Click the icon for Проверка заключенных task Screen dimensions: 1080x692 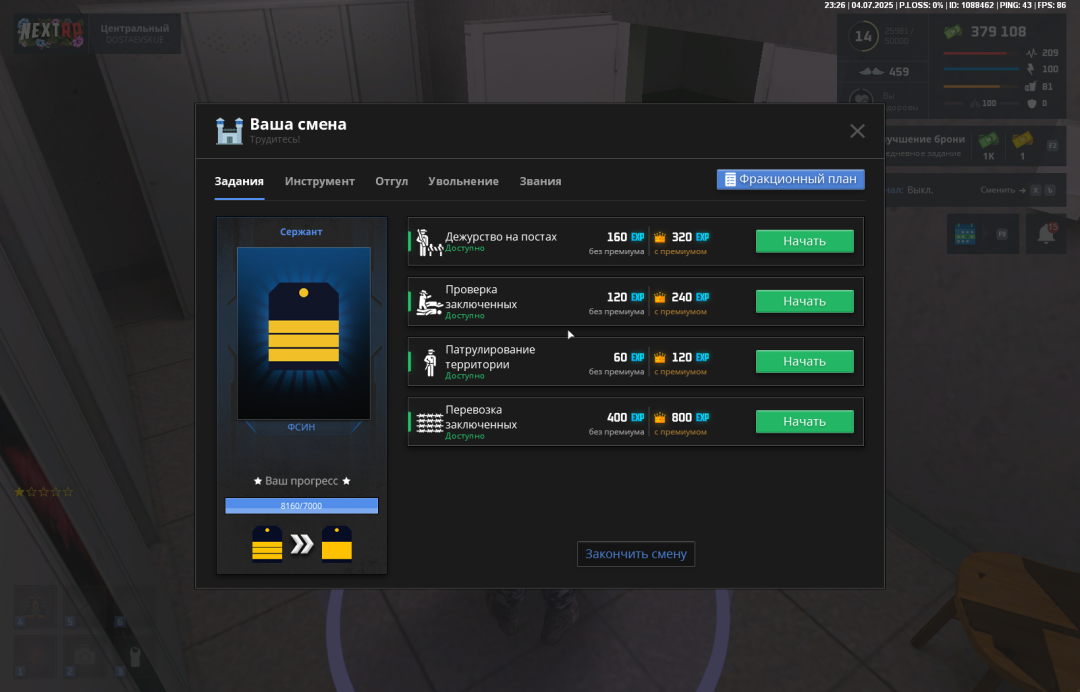click(x=430, y=302)
